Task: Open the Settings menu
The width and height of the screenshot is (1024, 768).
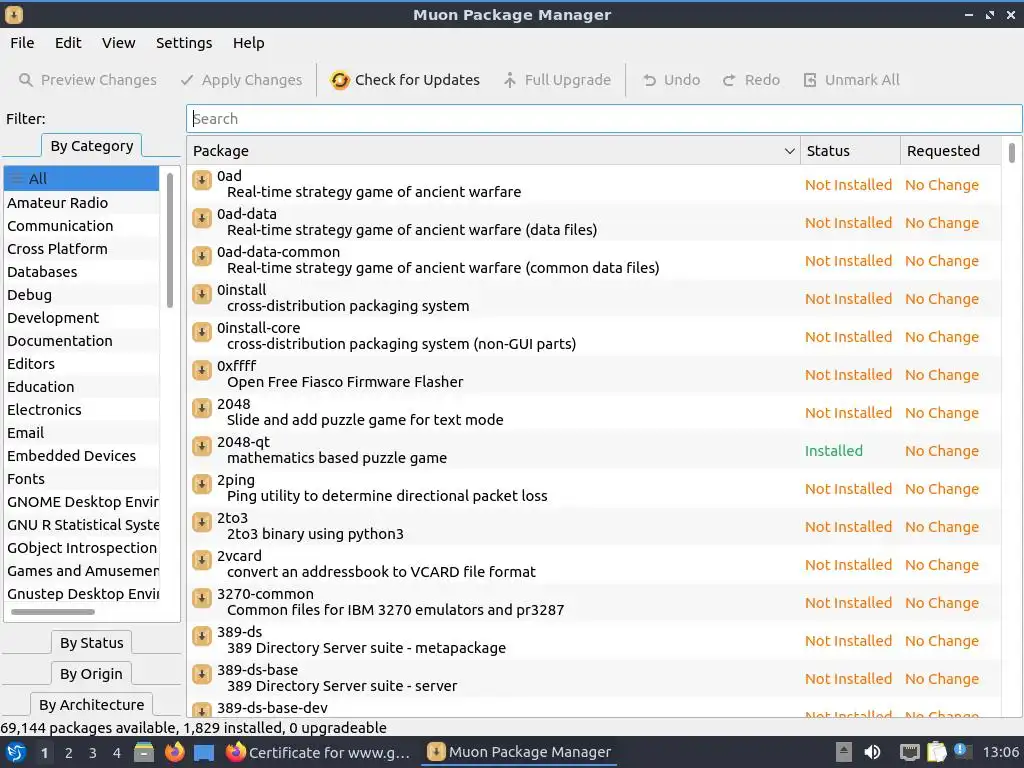Action: tap(184, 42)
